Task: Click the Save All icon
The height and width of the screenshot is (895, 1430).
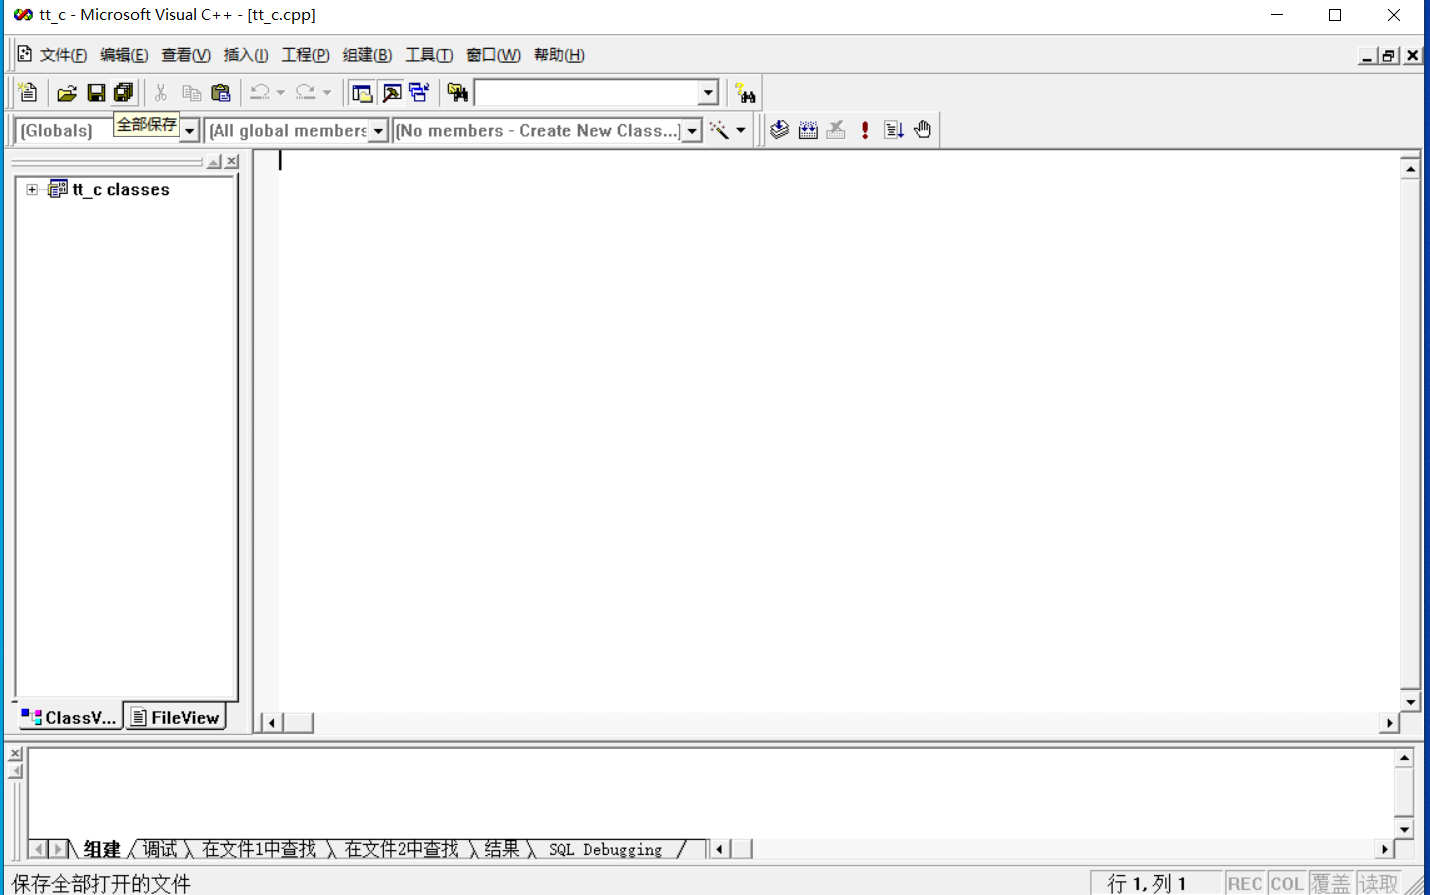Action: 123,93
